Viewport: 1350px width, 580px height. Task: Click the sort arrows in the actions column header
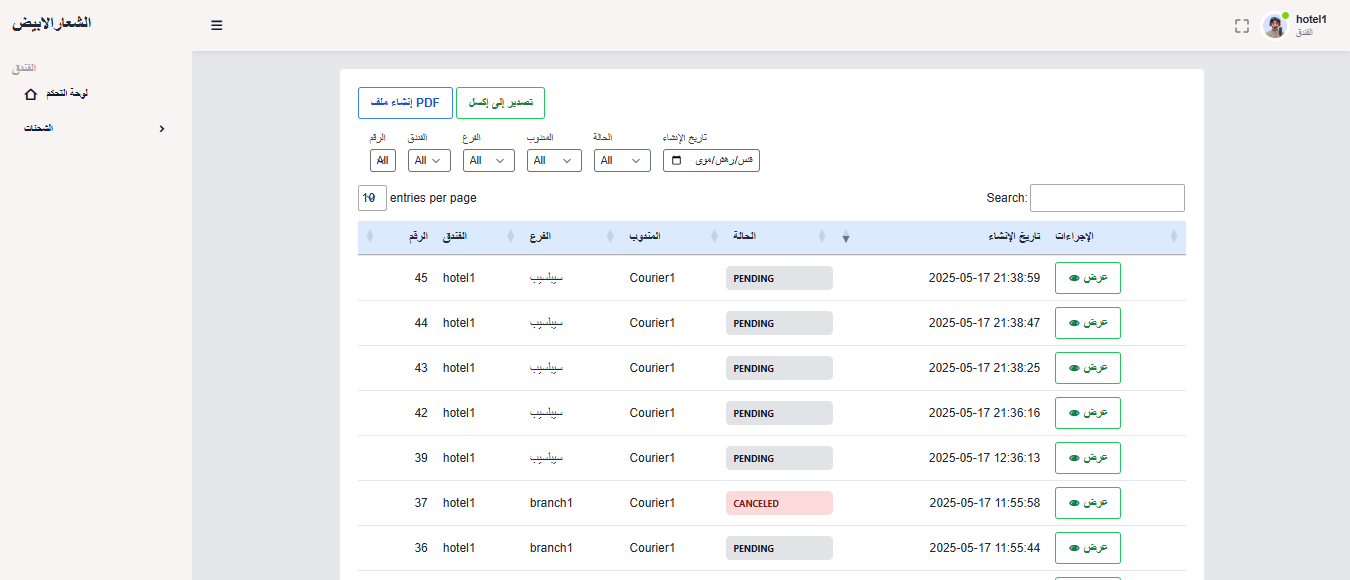pos(1173,237)
